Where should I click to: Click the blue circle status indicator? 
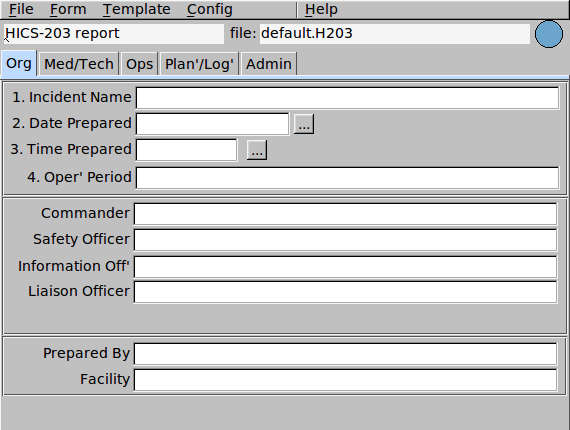click(x=549, y=34)
